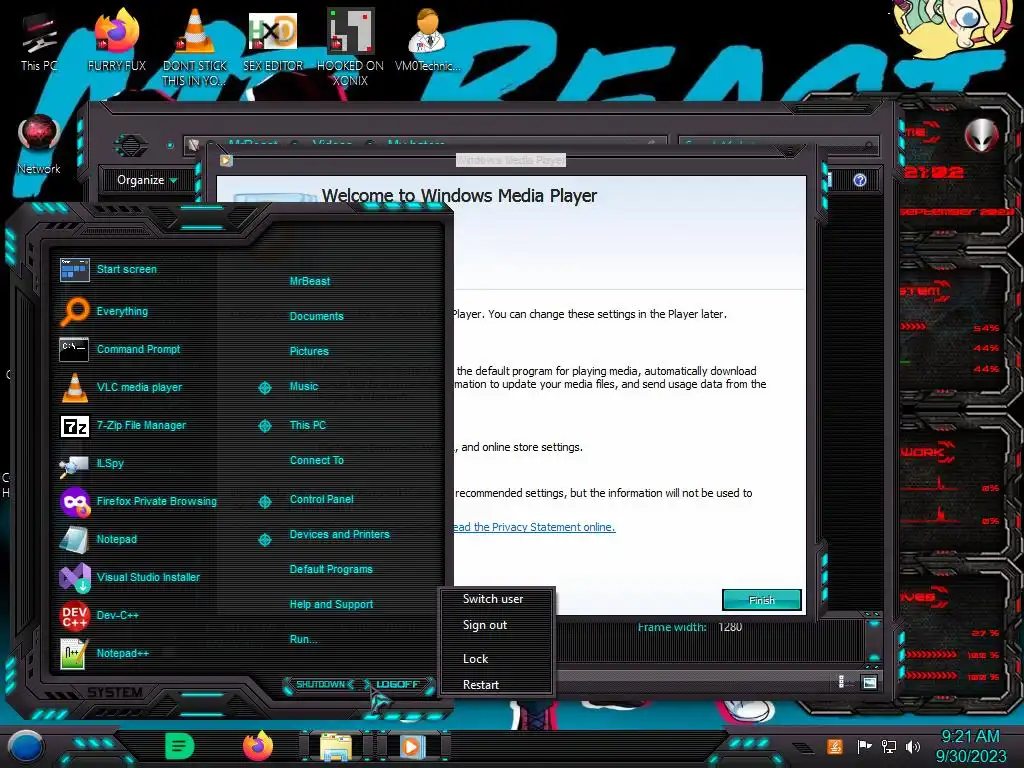The width and height of the screenshot is (1024, 768).
Task: Click the volume speaker tray icon
Action: click(913, 746)
